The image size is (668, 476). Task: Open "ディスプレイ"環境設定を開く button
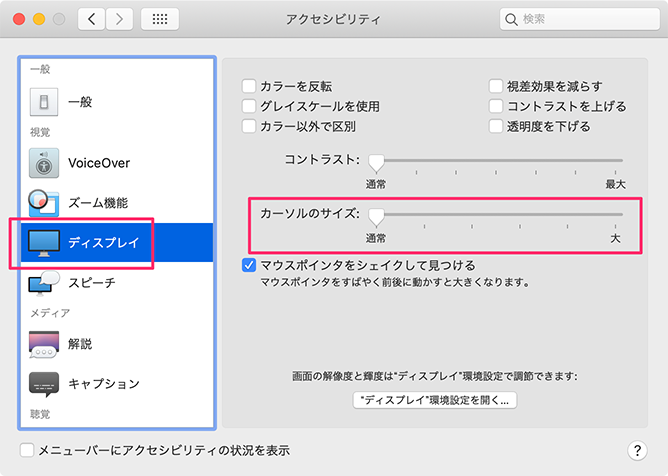tap(435, 400)
